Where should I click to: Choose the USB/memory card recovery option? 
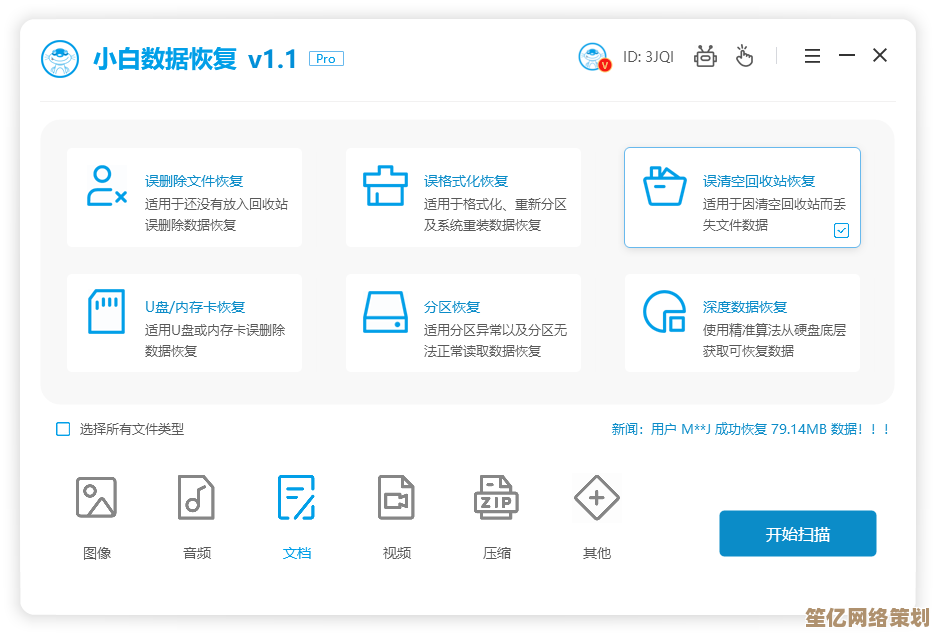click(x=184, y=323)
